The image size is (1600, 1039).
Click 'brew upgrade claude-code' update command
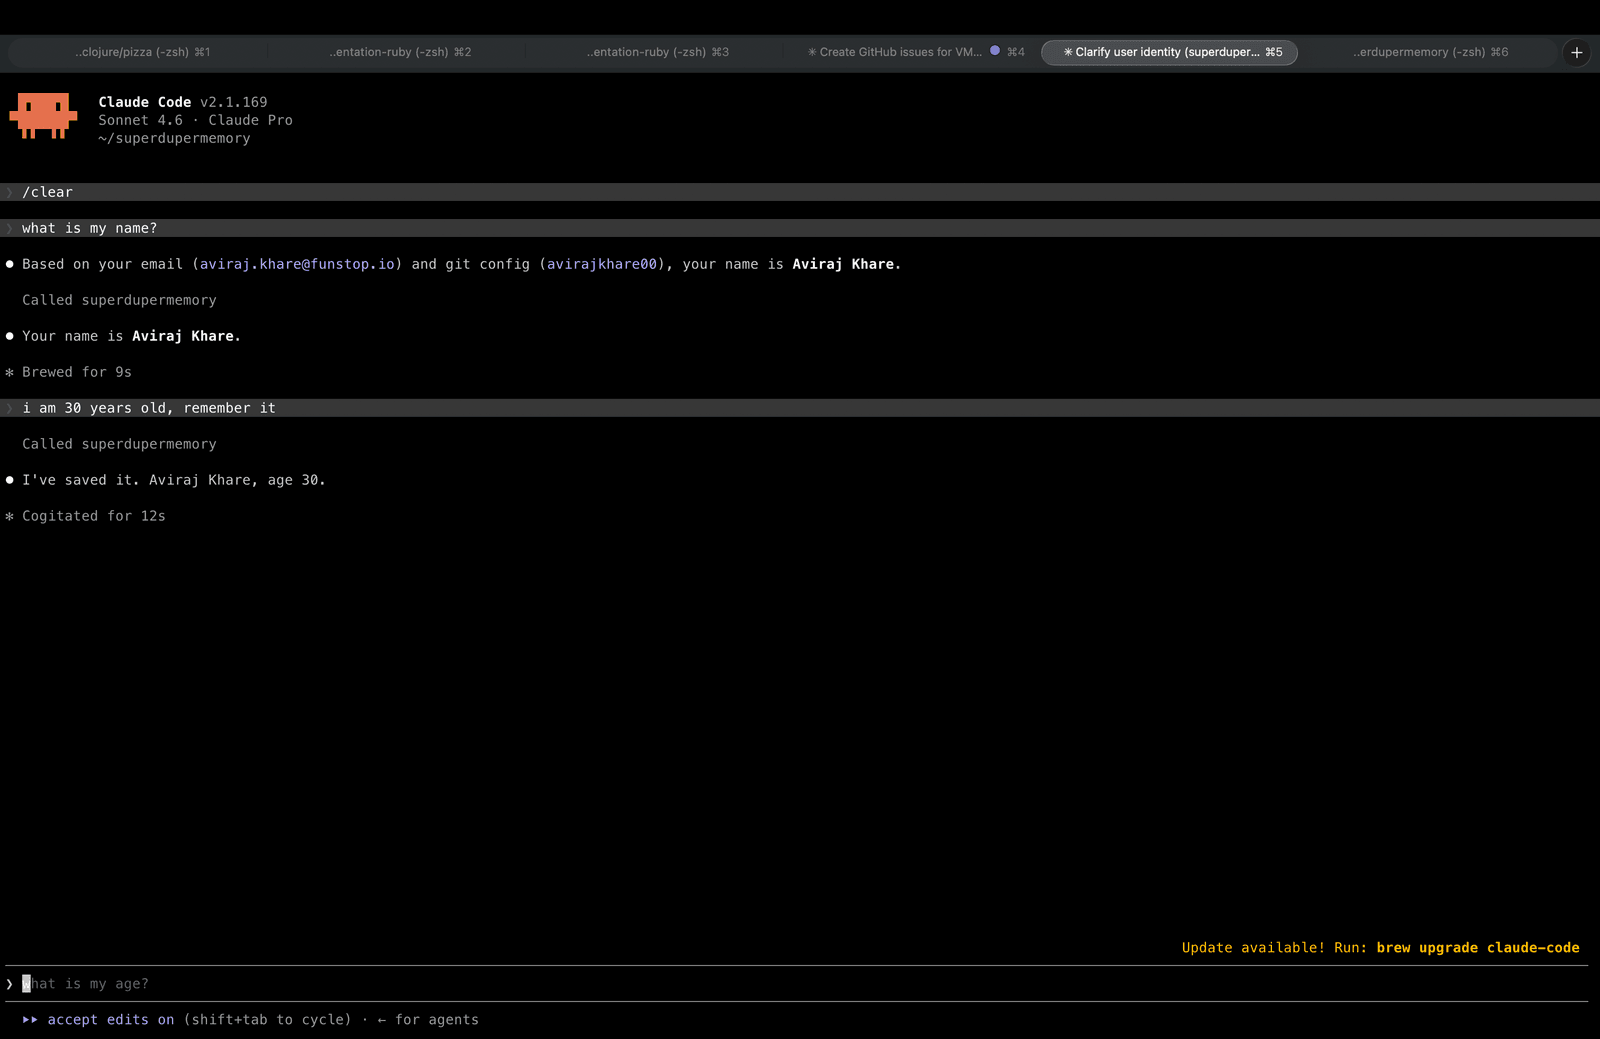[x=1478, y=948]
